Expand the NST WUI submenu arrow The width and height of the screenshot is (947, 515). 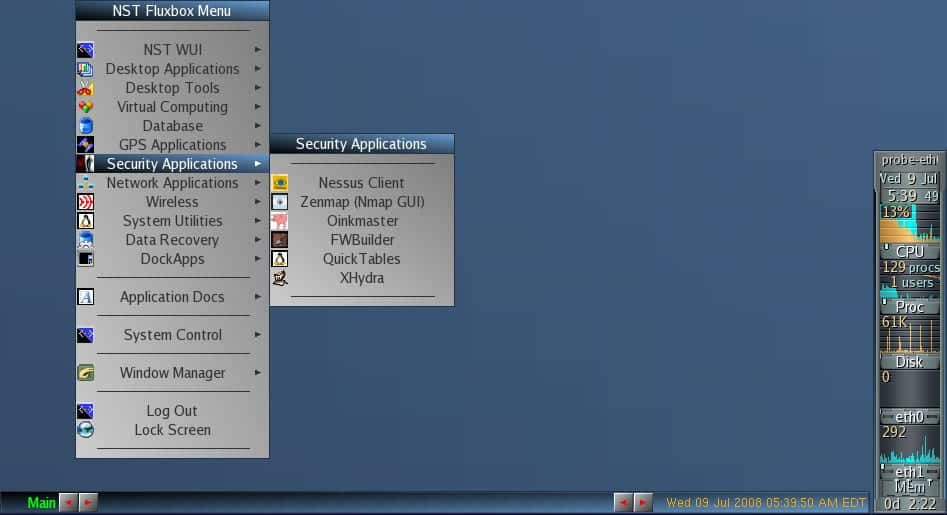coord(258,50)
